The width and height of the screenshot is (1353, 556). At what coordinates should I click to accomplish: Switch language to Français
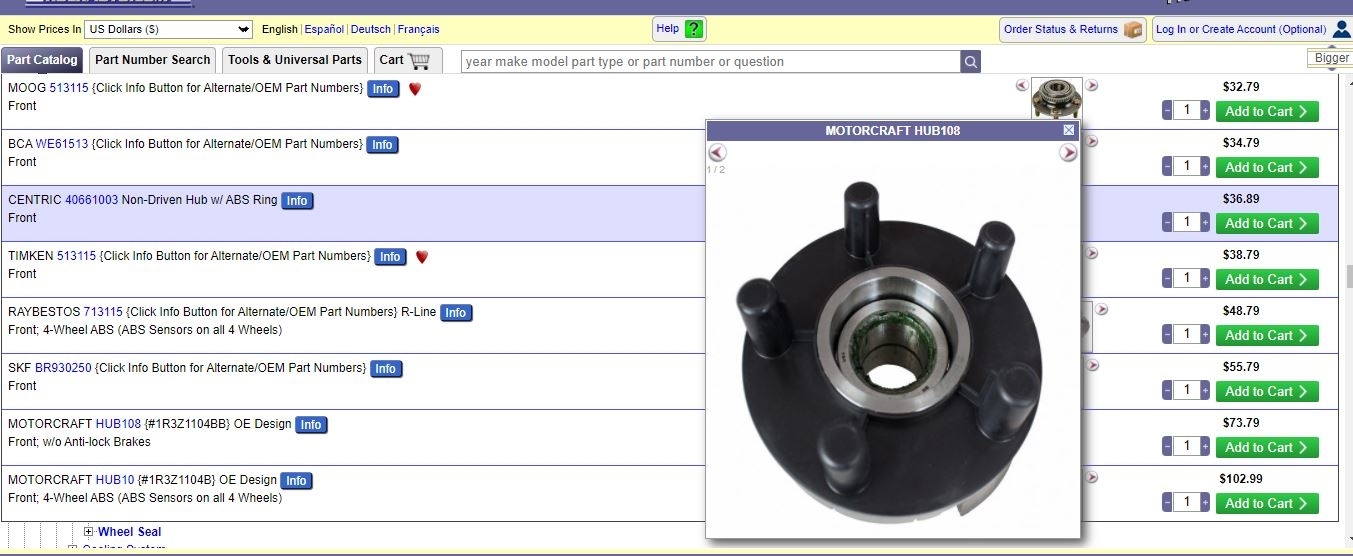(418, 30)
